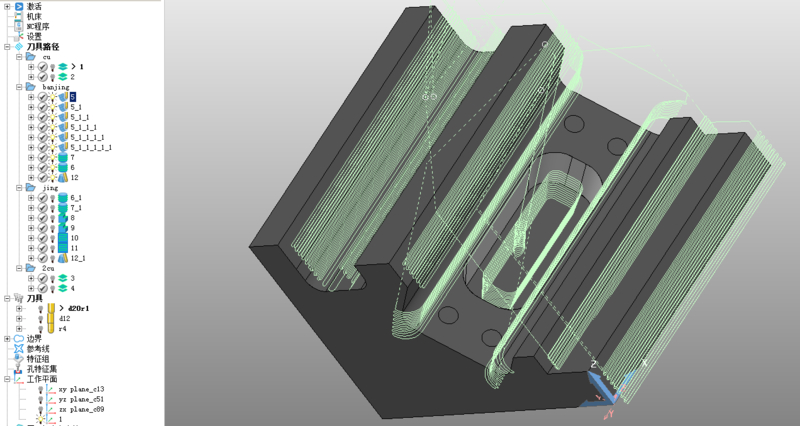
Task: Click the strategy icon of toolpath 12
Action: (63, 178)
